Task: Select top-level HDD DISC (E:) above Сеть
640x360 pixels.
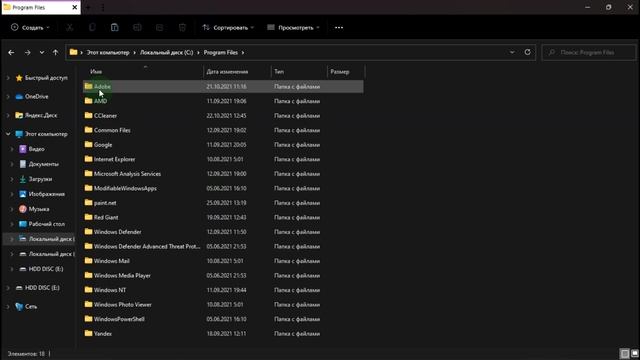Action: (x=38, y=288)
